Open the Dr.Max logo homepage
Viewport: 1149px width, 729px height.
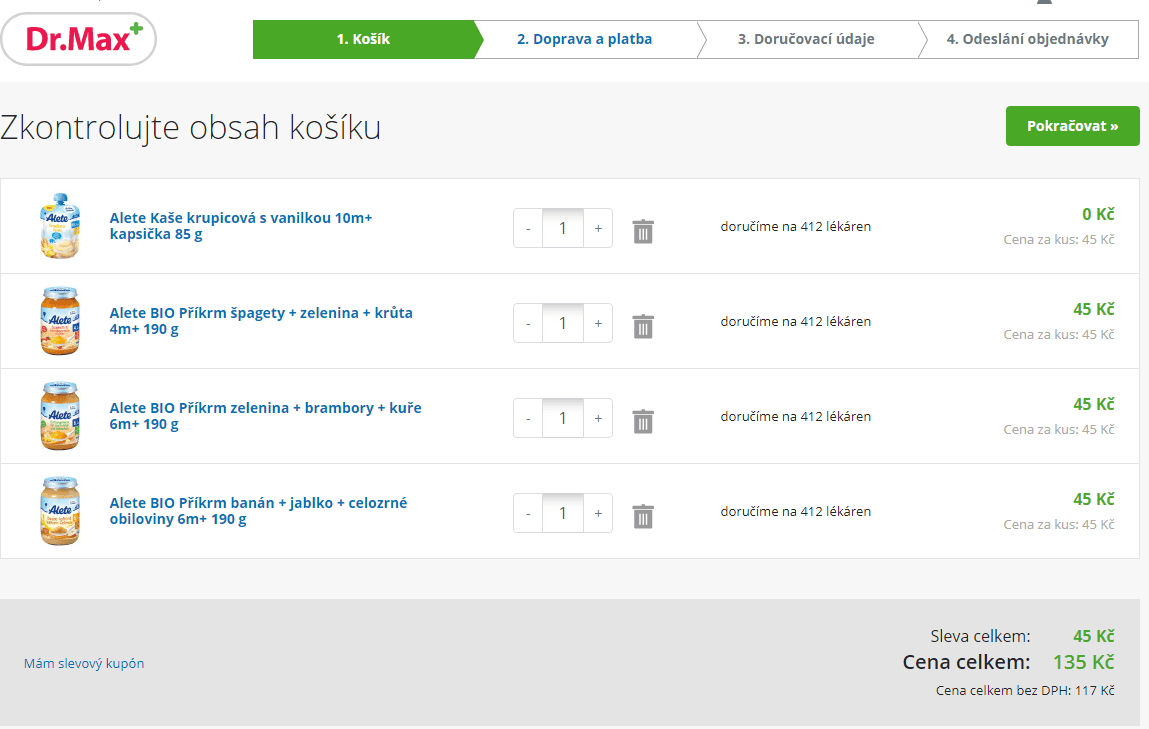78,39
